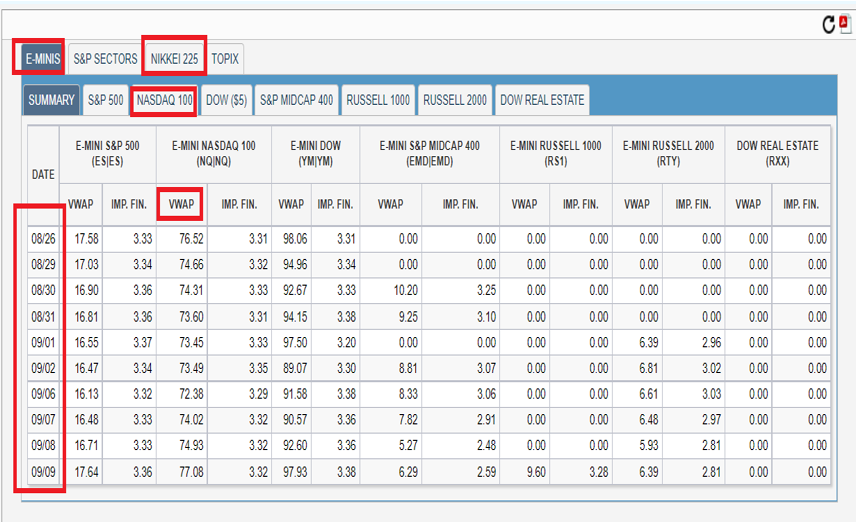Click MIDCAP IMP. FIN. value 3.25
This screenshot has width=861, height=524.
pyautogui.click(x=487, y=291)
